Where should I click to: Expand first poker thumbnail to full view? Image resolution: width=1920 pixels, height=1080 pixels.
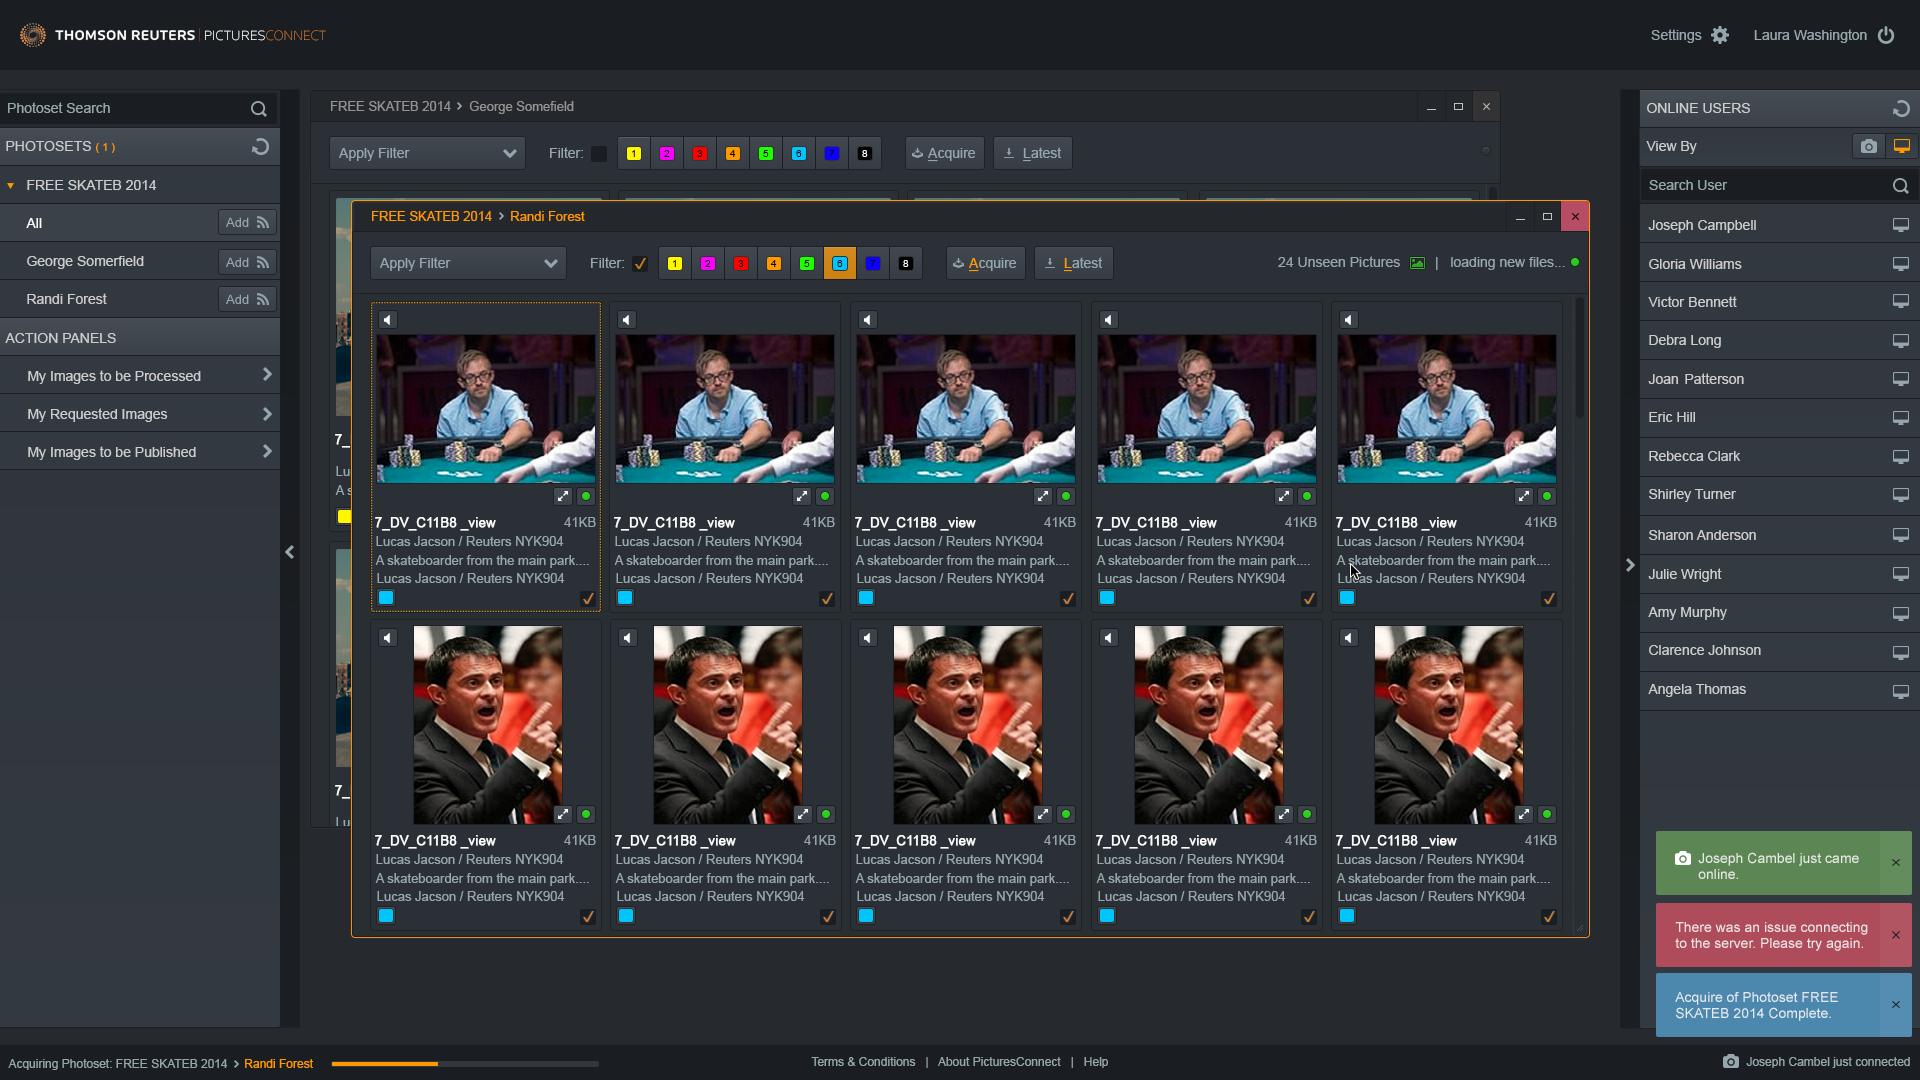563,496
